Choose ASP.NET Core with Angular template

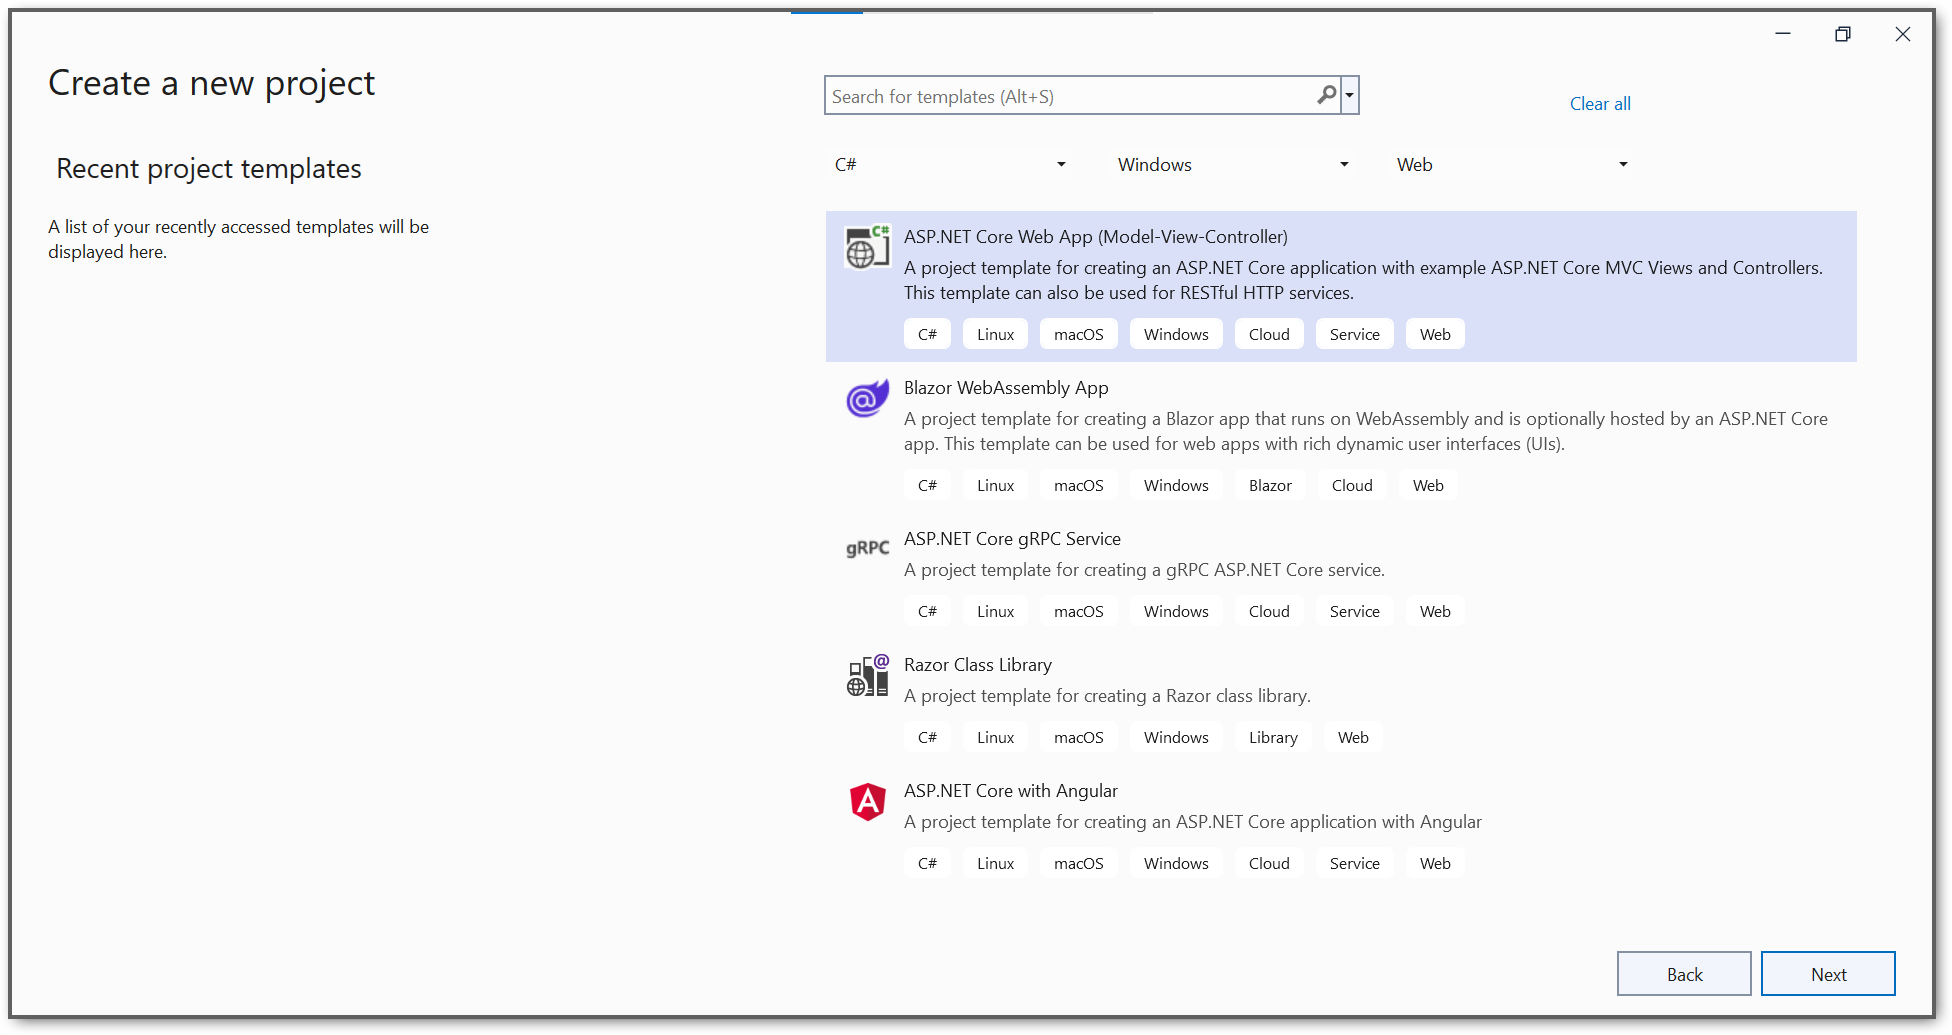(x=1010, y=791)
